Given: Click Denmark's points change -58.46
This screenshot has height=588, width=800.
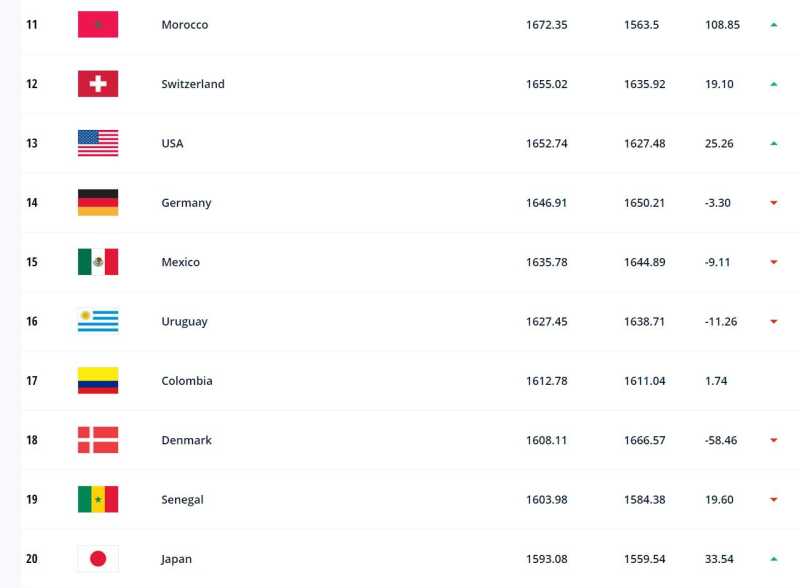Looking at the screenshot, I should [721, 440].
